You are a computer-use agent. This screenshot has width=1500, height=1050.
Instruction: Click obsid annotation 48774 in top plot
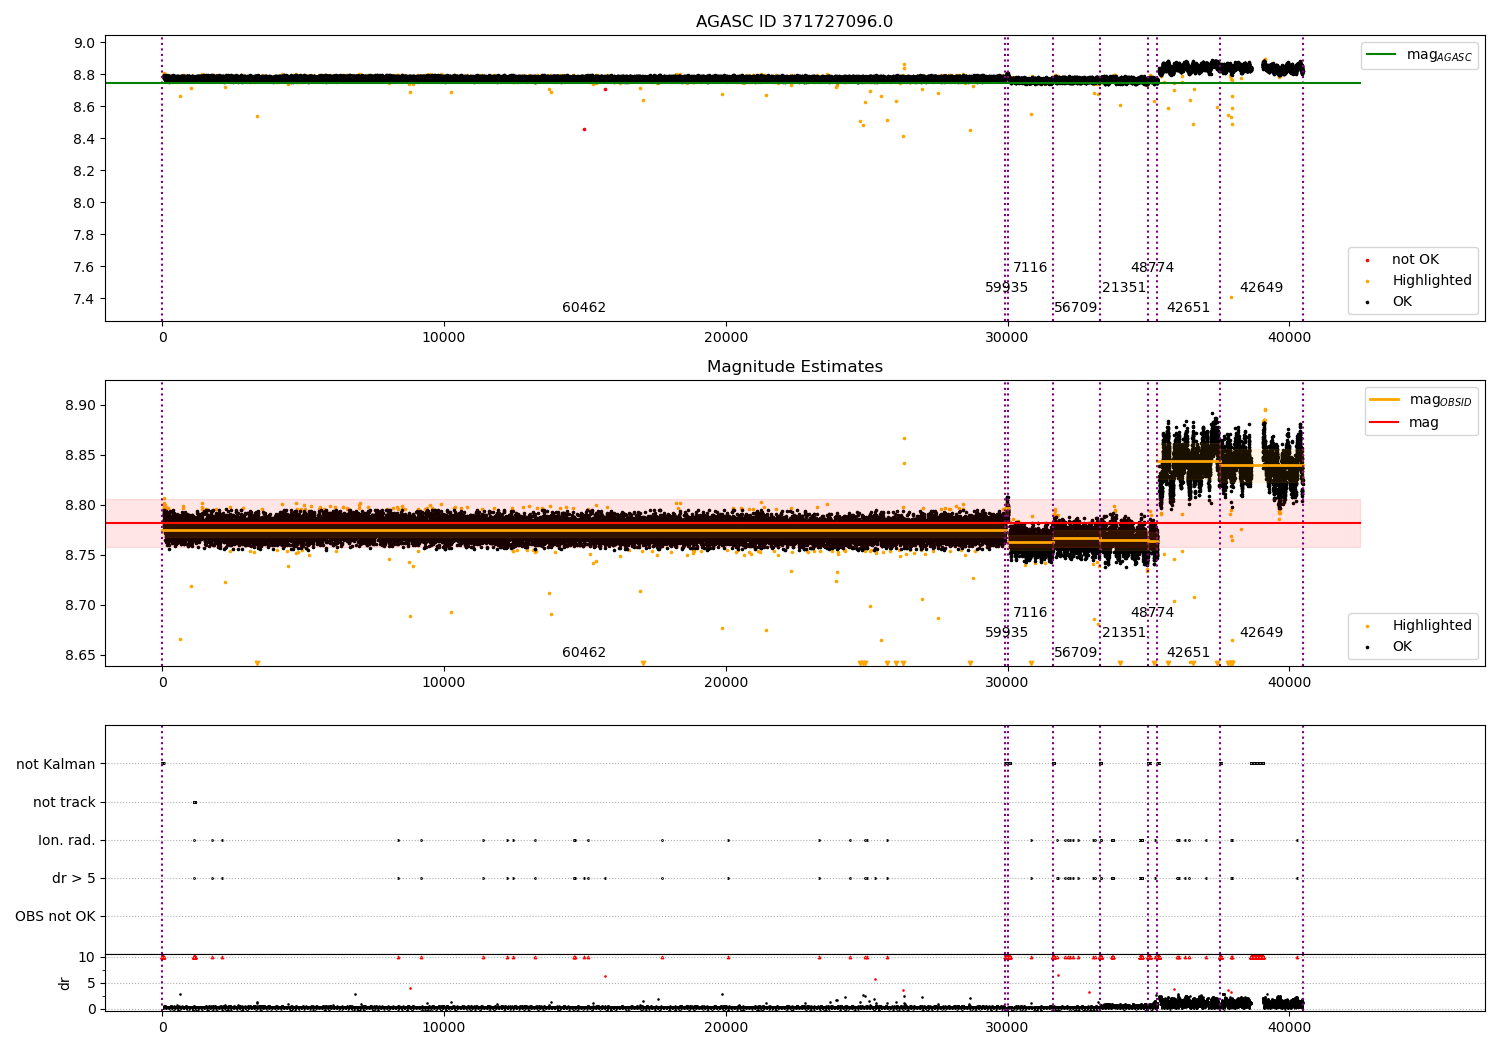pyautogui.click(x=1152, y=268)
